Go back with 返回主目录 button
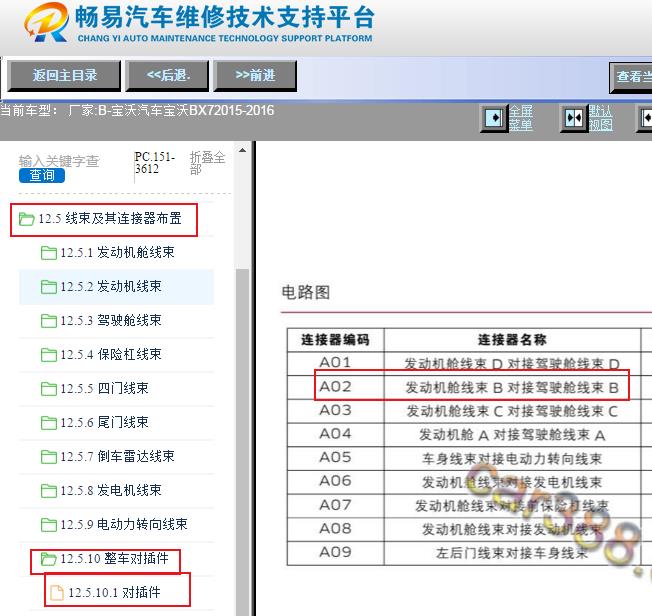 coord(64,76)
